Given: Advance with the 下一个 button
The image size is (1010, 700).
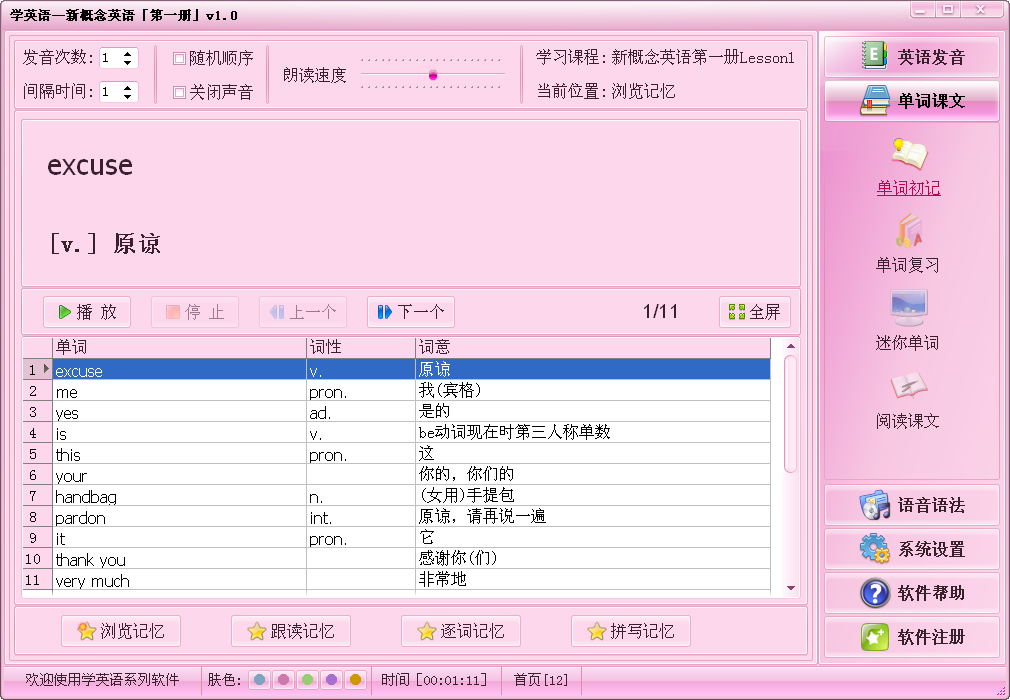Looking at the screenshot, I should [411, 312].
